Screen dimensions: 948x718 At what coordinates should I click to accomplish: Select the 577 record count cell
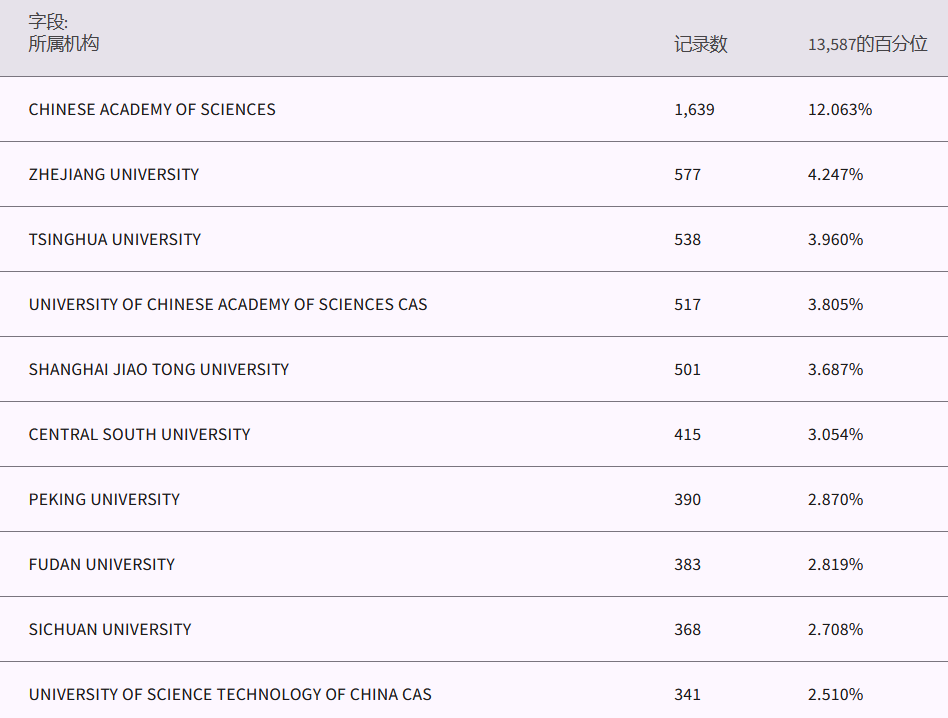click(x=687, y=174)
